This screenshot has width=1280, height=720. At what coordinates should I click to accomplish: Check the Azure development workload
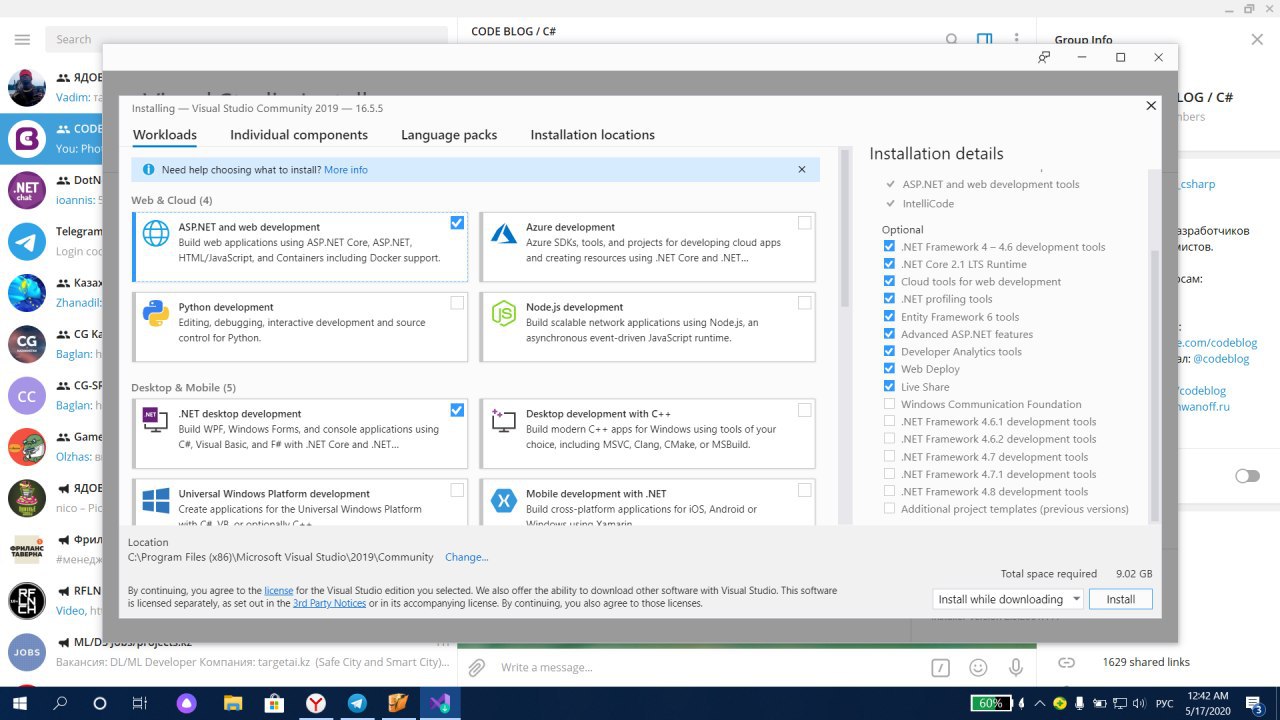point(805,223)
